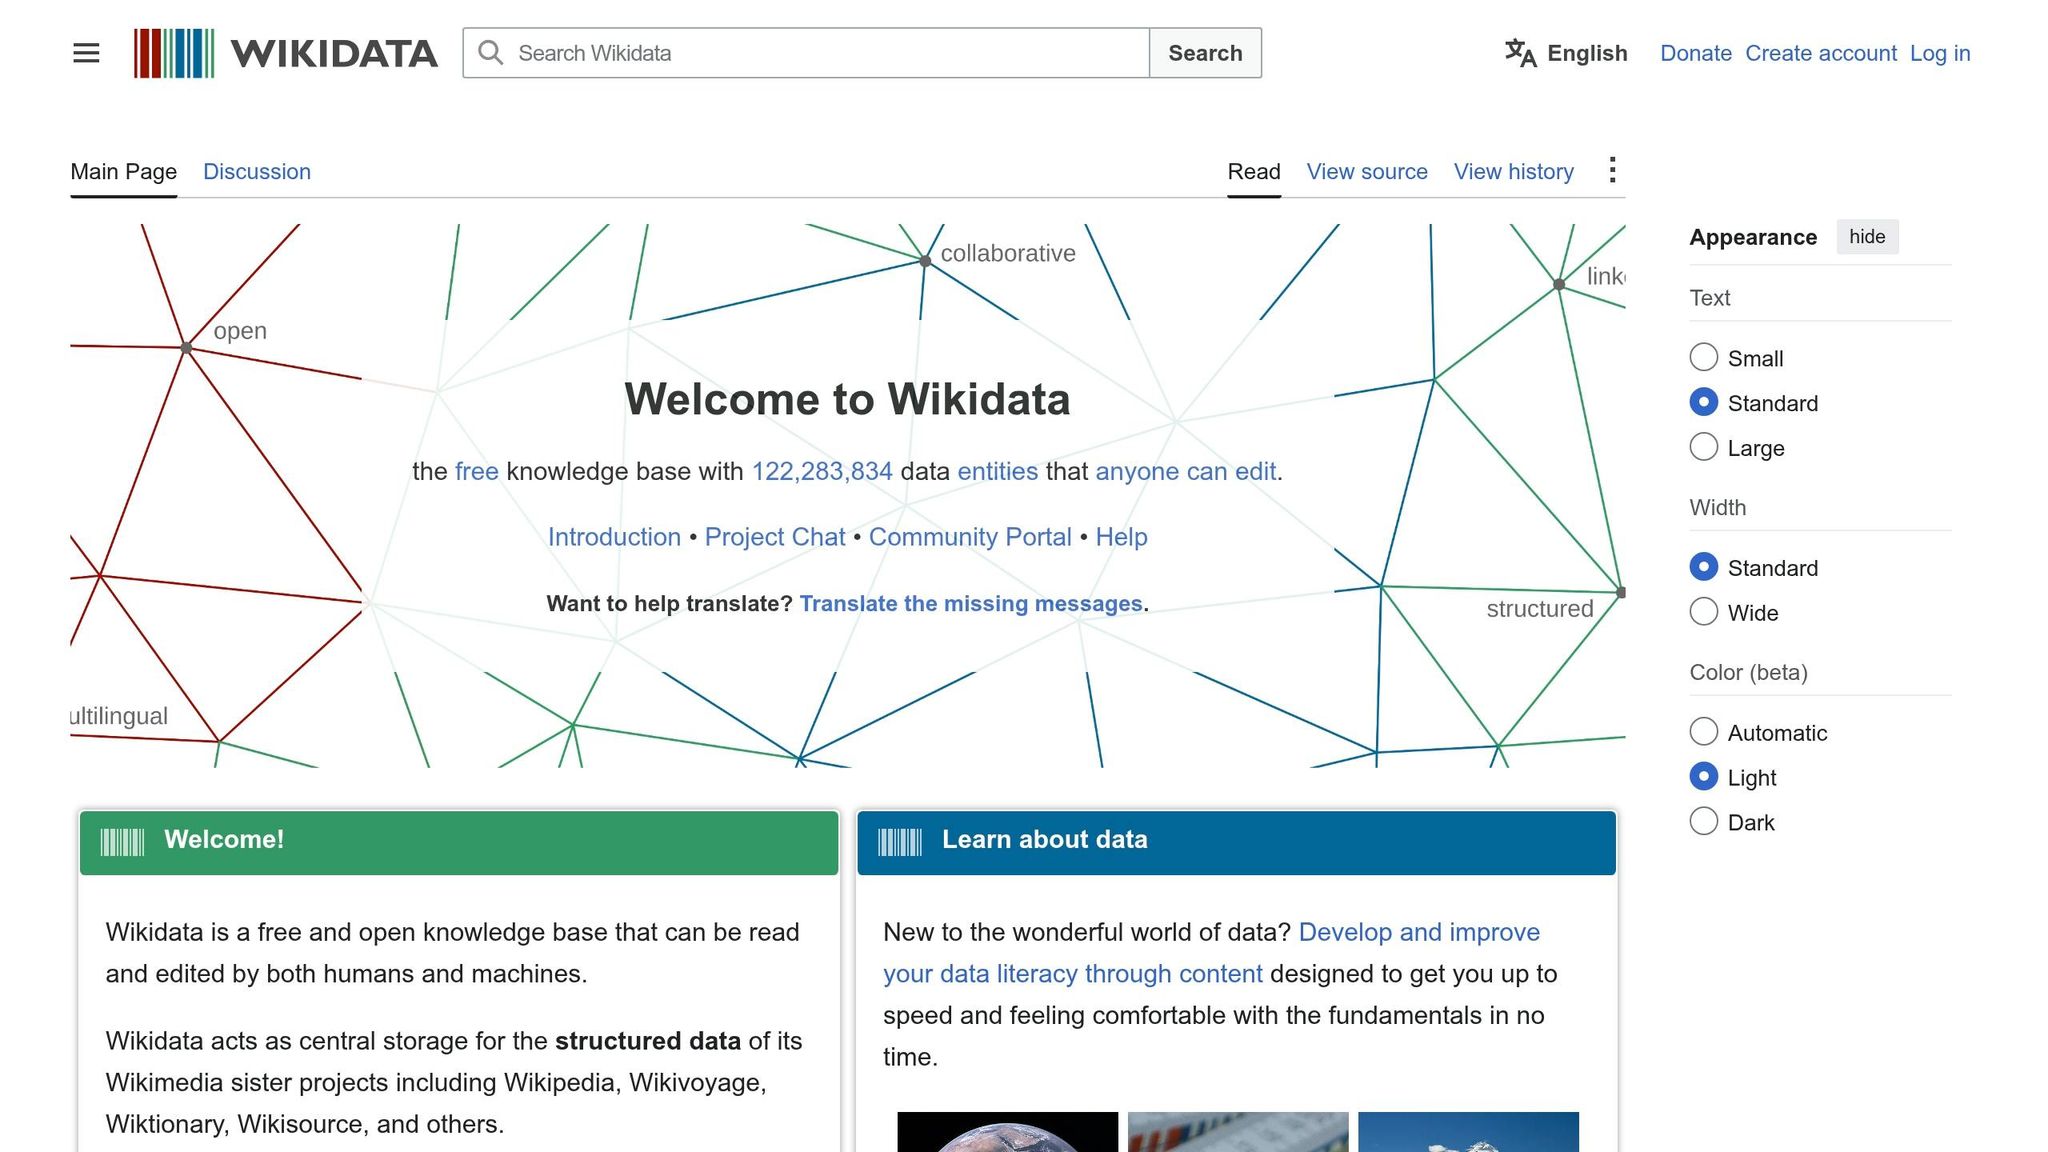This screenshot has height=1152, width=2048.
Task: Select Small text size
Action: tap(1704, 357)
